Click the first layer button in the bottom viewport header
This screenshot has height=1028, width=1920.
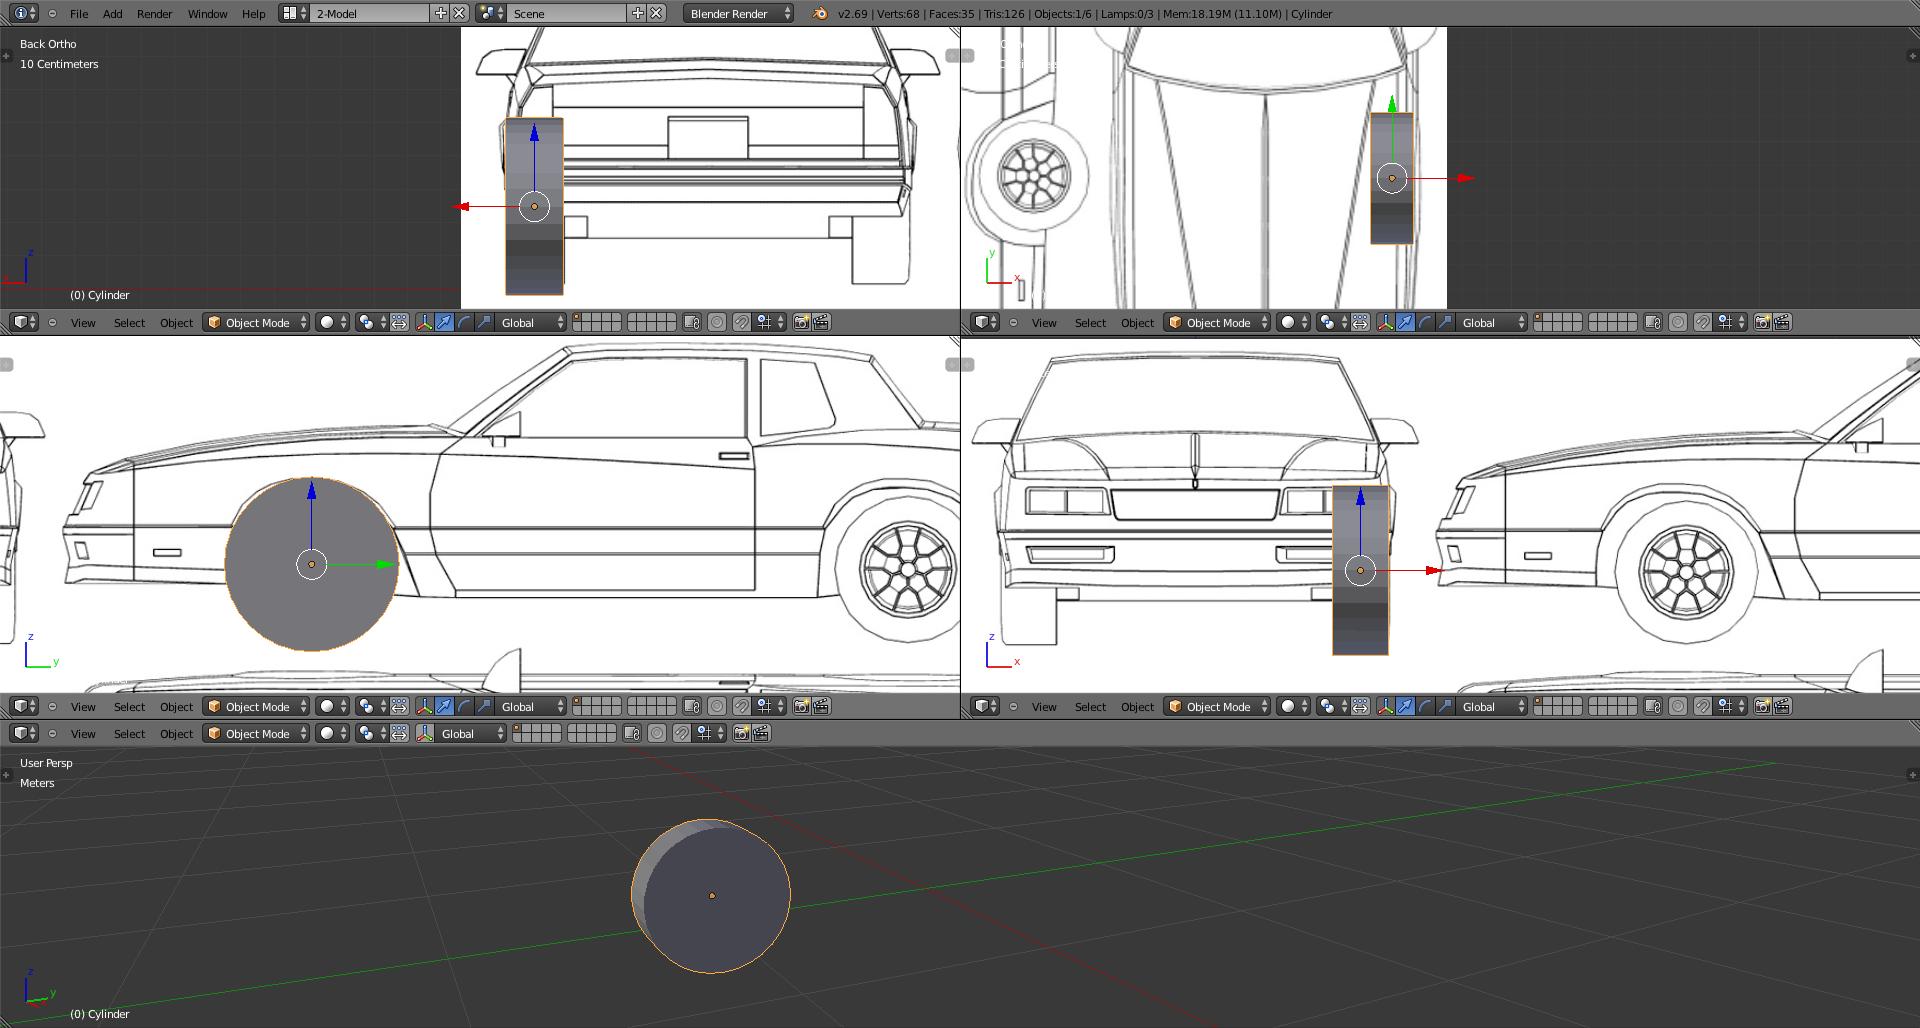pyautogui.click(x=519, y=729)
